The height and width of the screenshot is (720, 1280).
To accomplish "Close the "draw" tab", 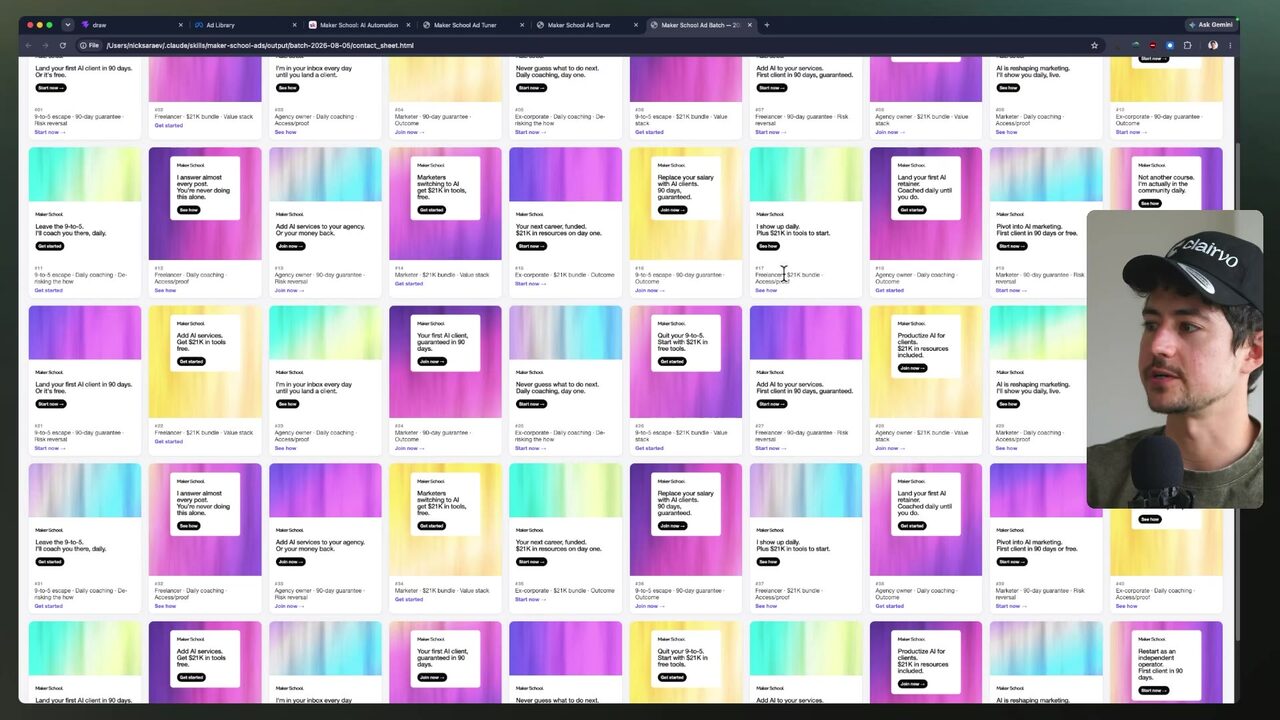I will coord(181,25).
